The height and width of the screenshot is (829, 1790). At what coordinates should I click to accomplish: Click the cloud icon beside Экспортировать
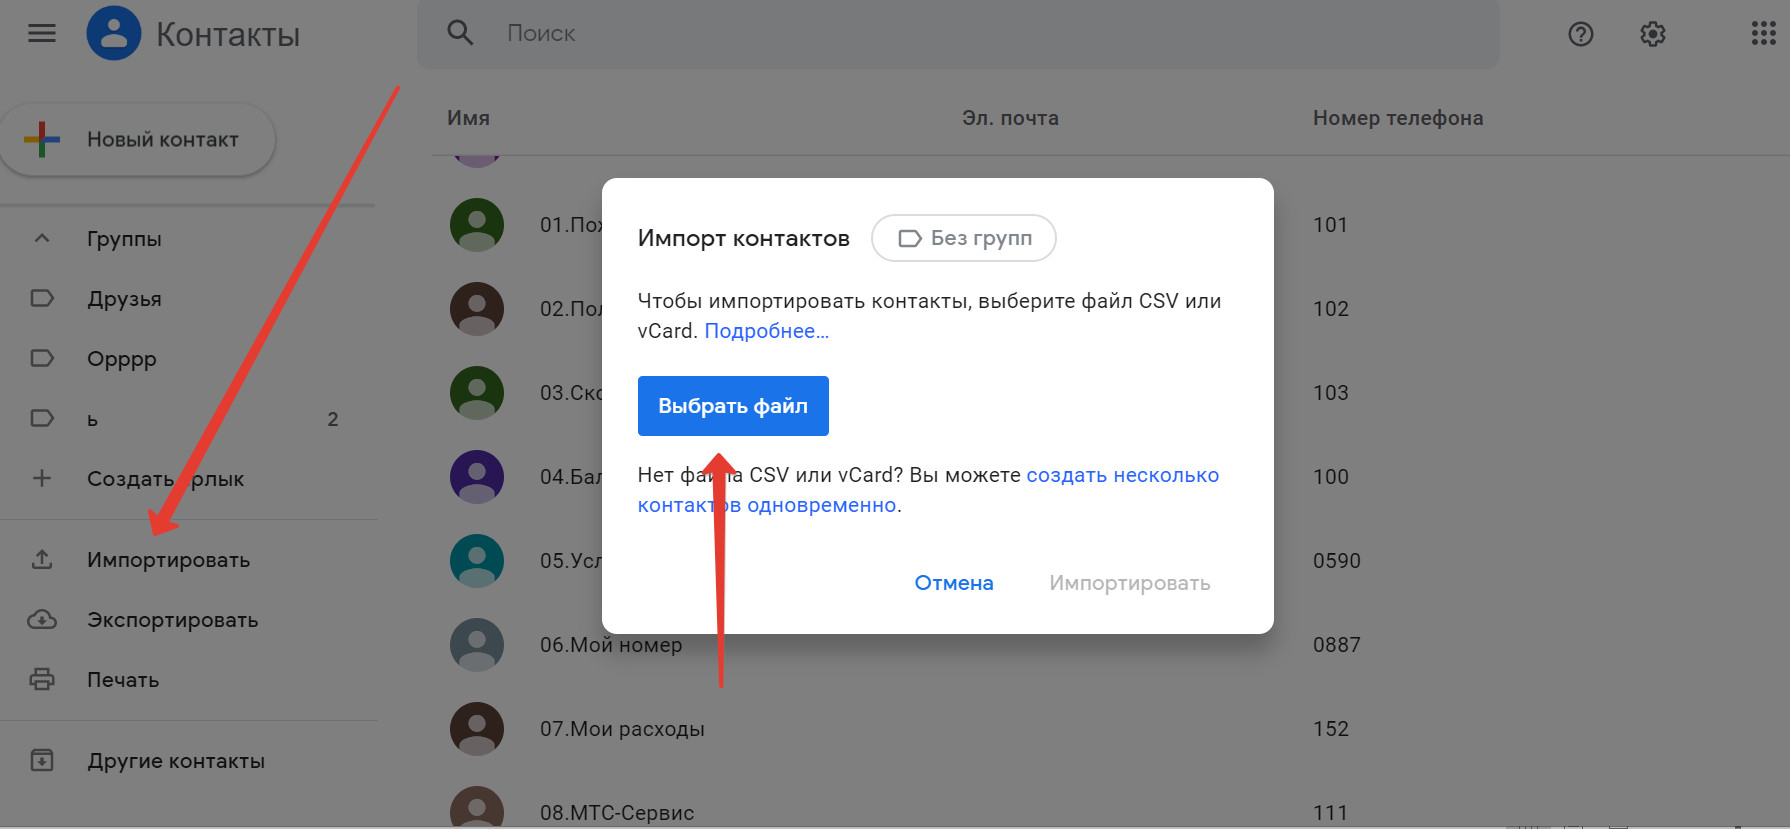(x=42, y=619)
